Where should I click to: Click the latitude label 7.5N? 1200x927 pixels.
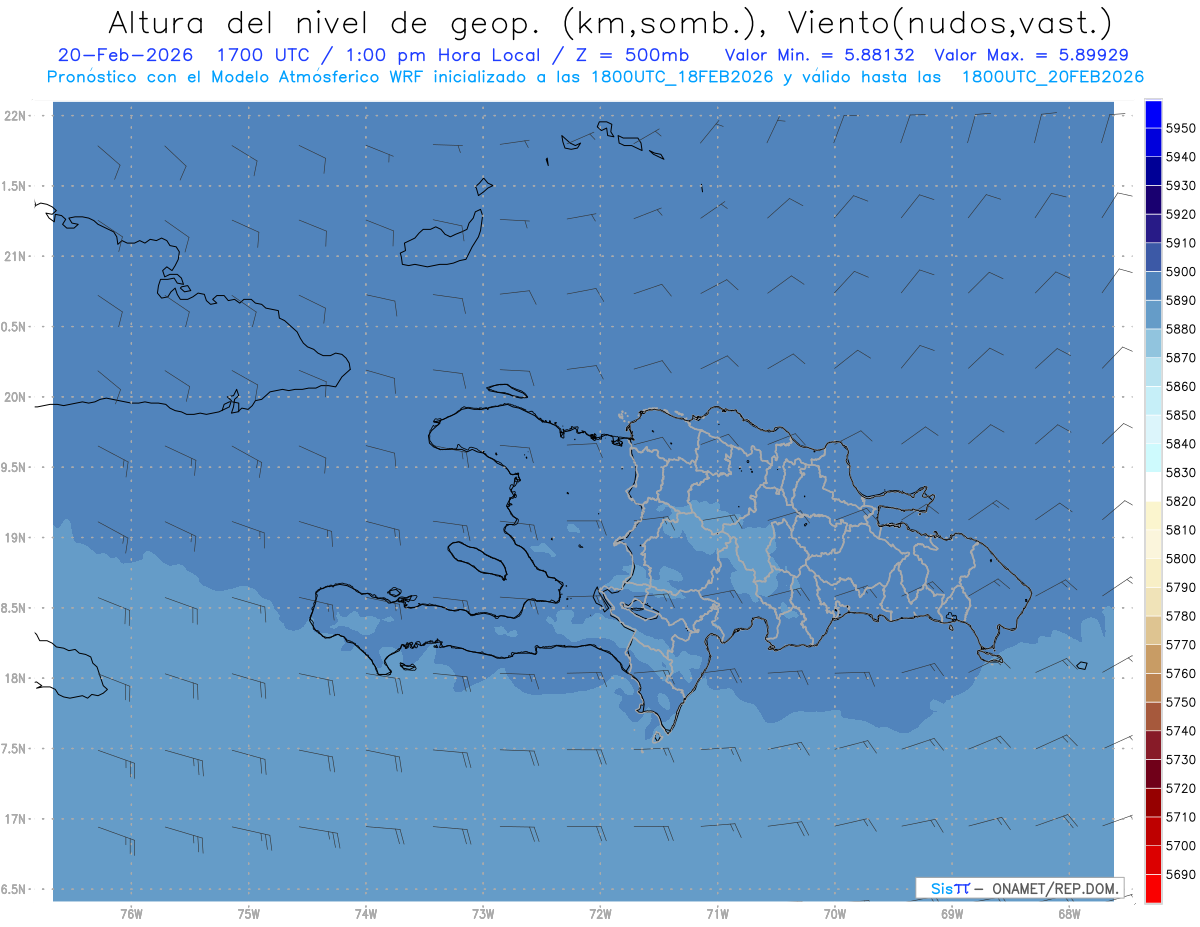[15, 748]
